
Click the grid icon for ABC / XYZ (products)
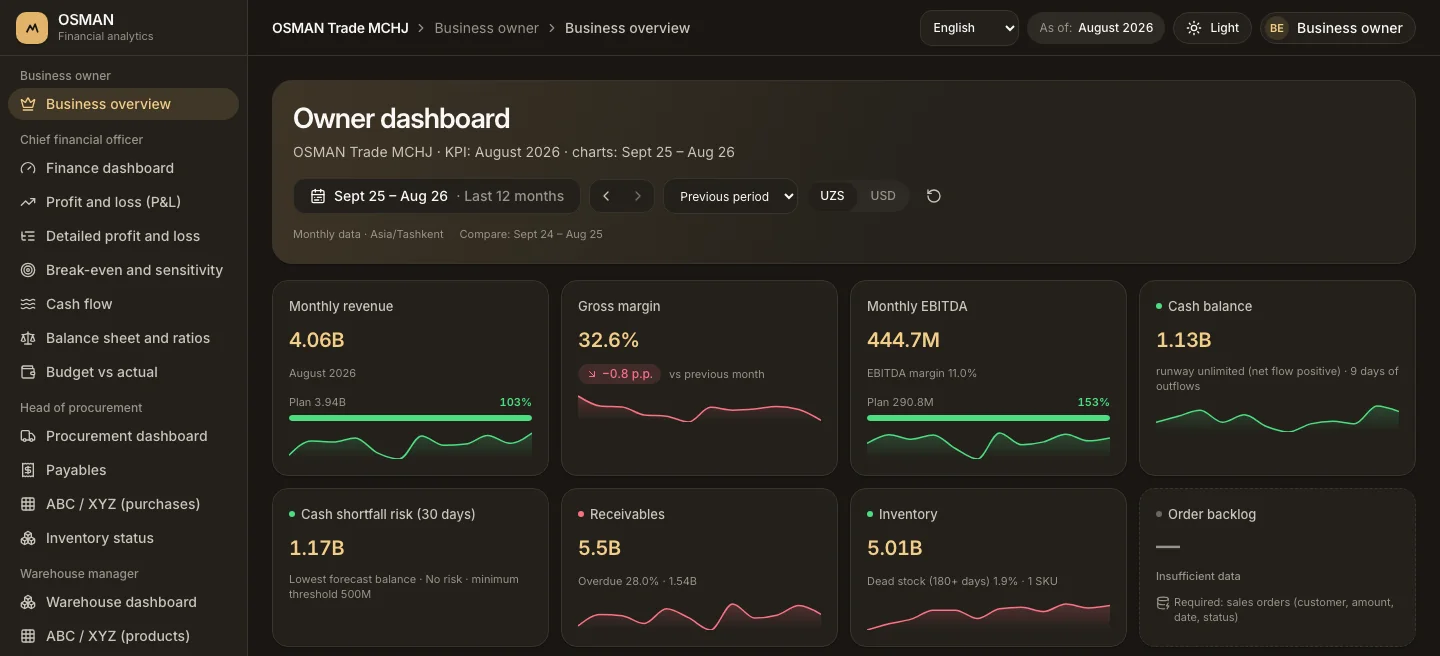click(28, 636)
